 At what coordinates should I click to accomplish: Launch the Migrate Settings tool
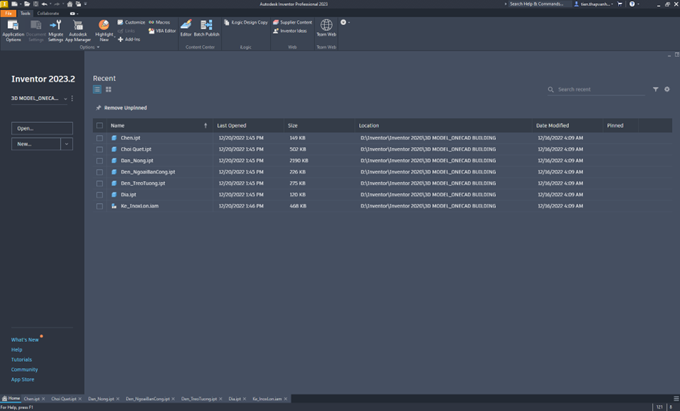56,30
